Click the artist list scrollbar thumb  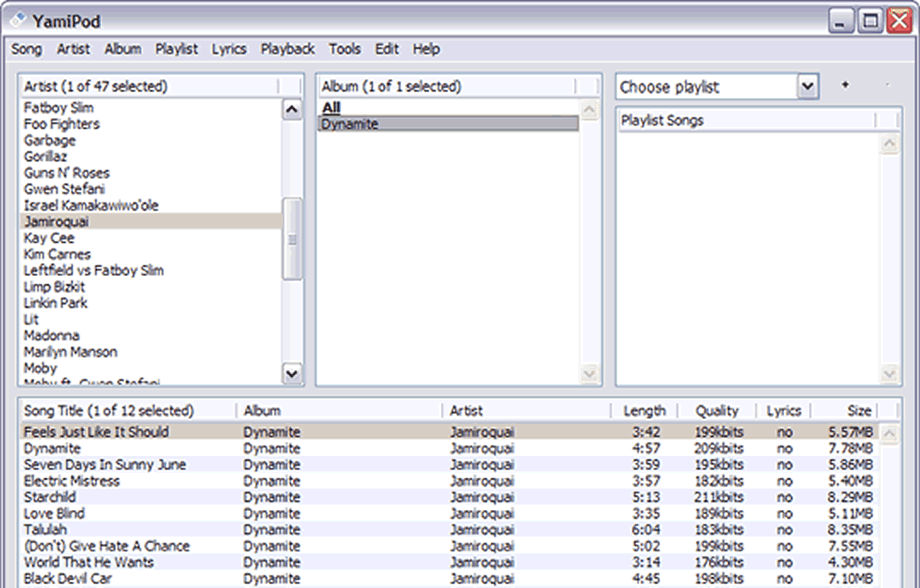pyautogui.click(x=292, y=239)
